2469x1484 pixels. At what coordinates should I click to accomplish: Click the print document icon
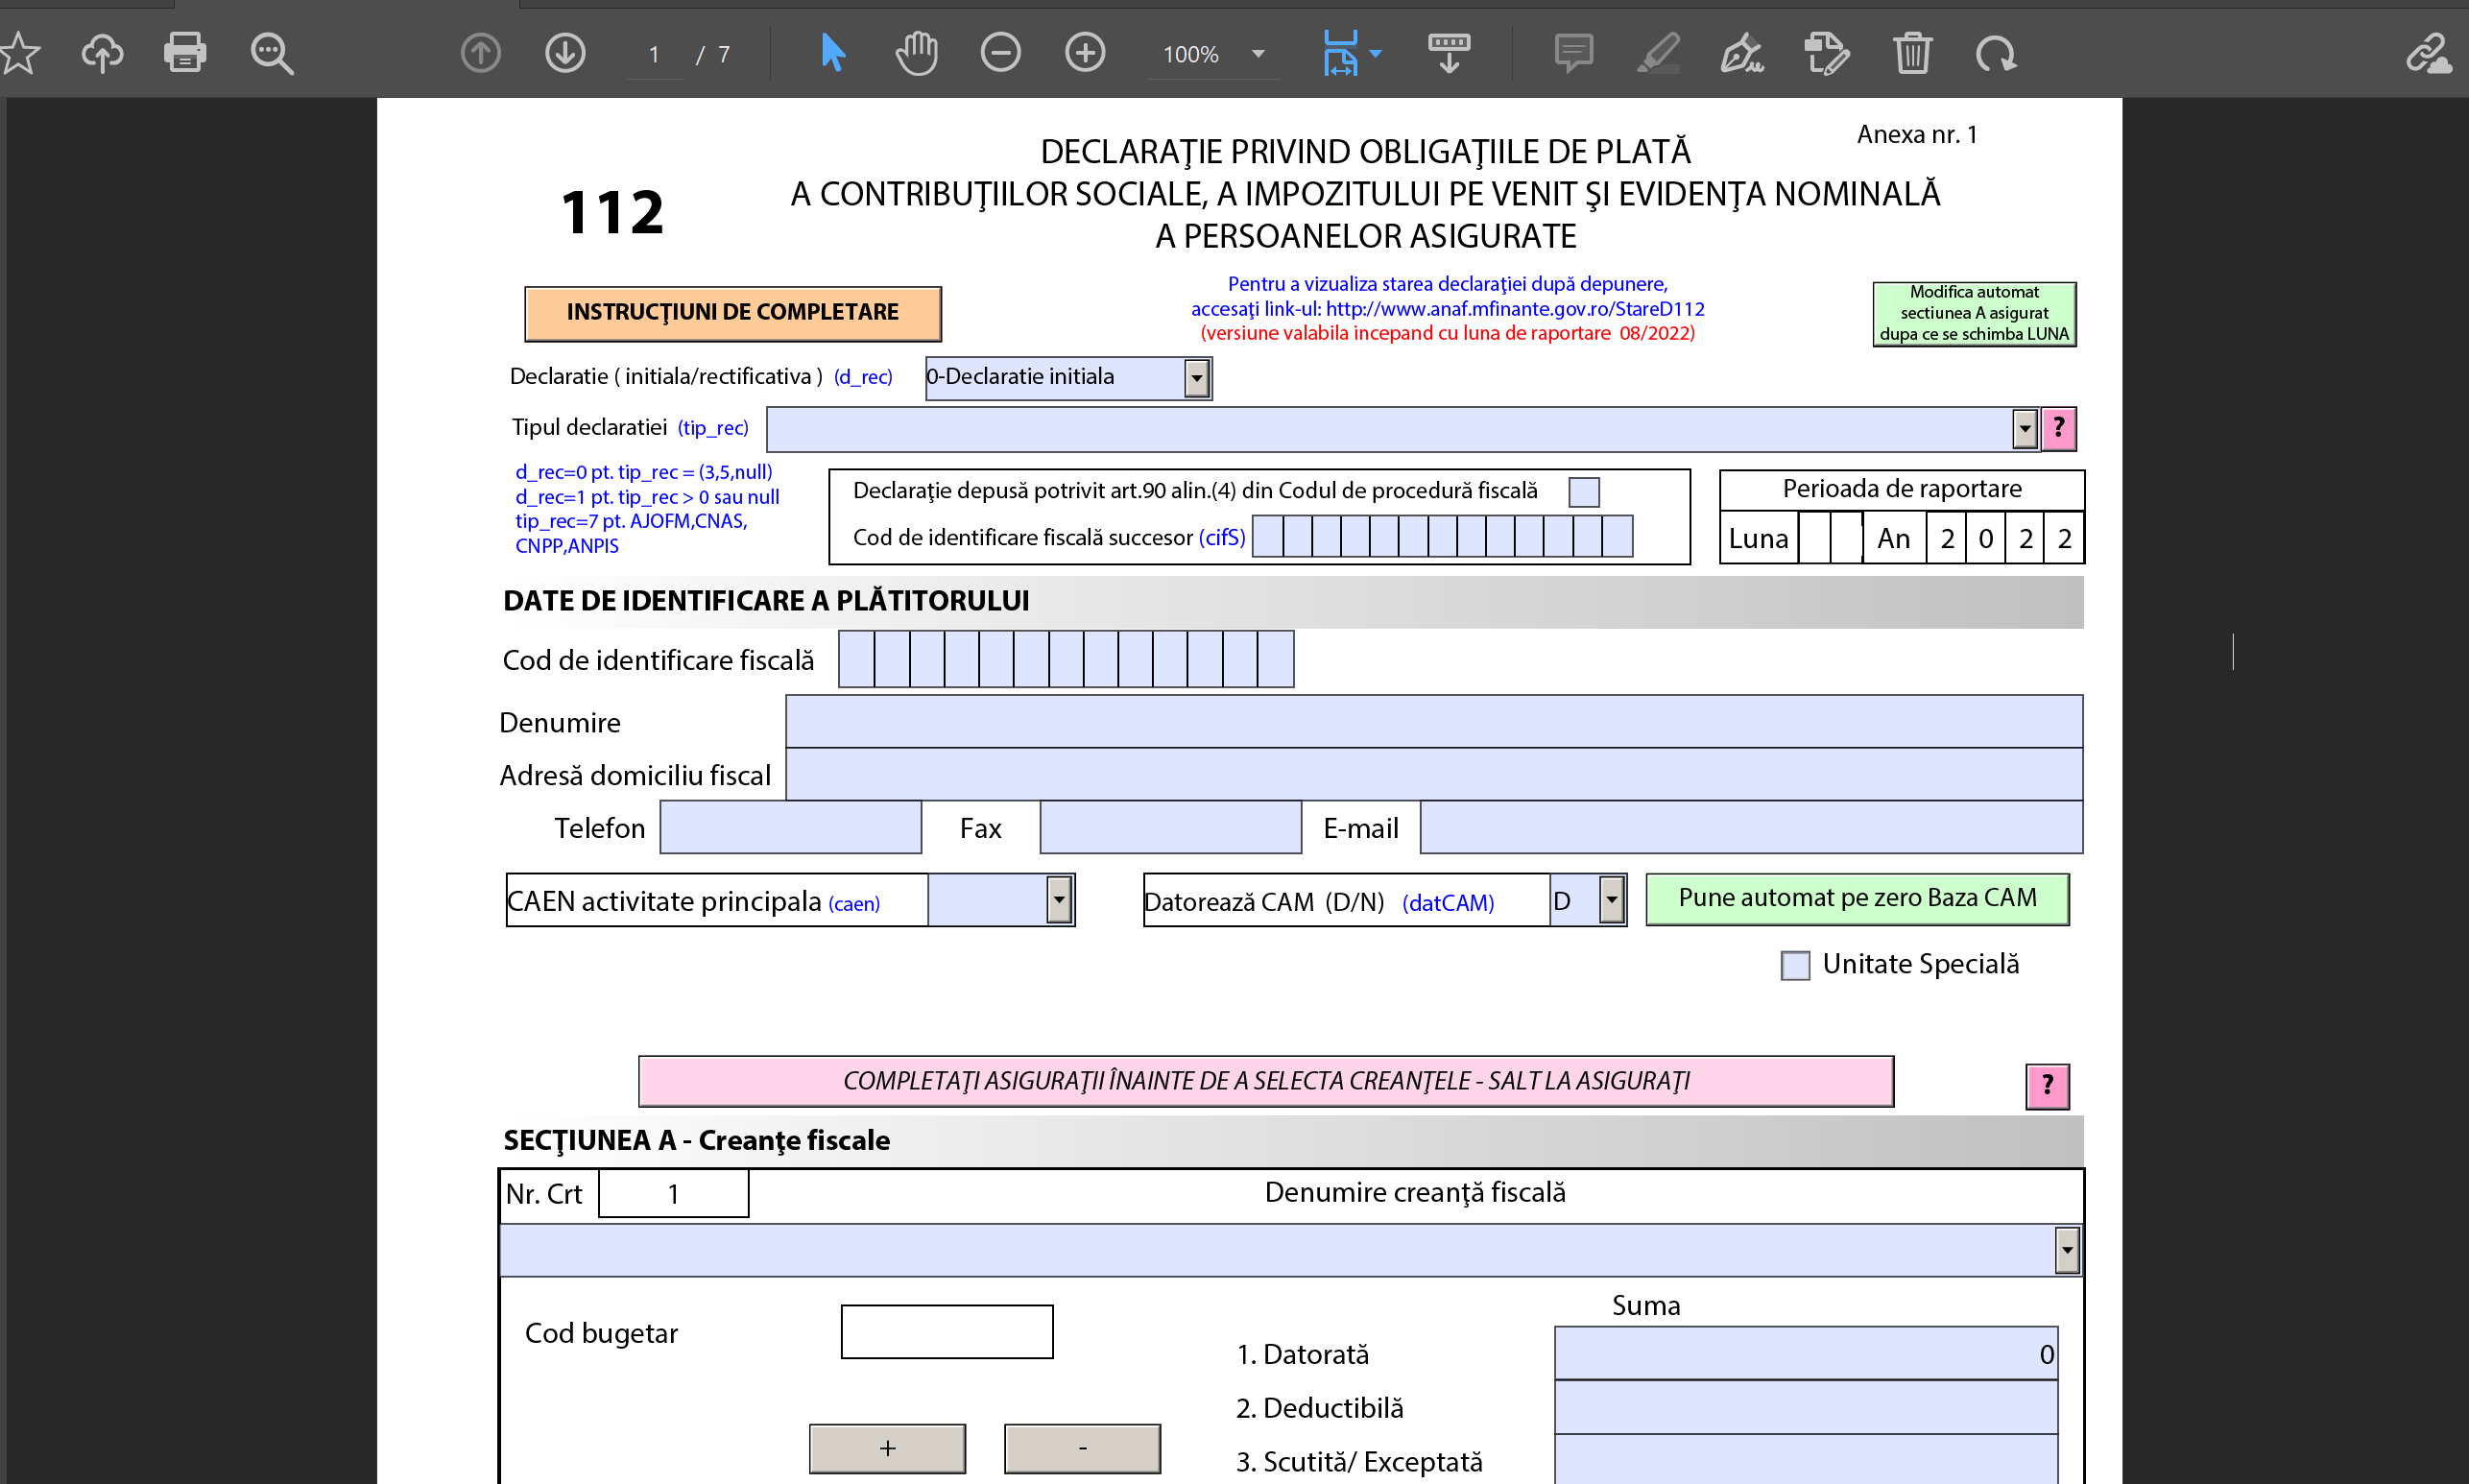185,53
